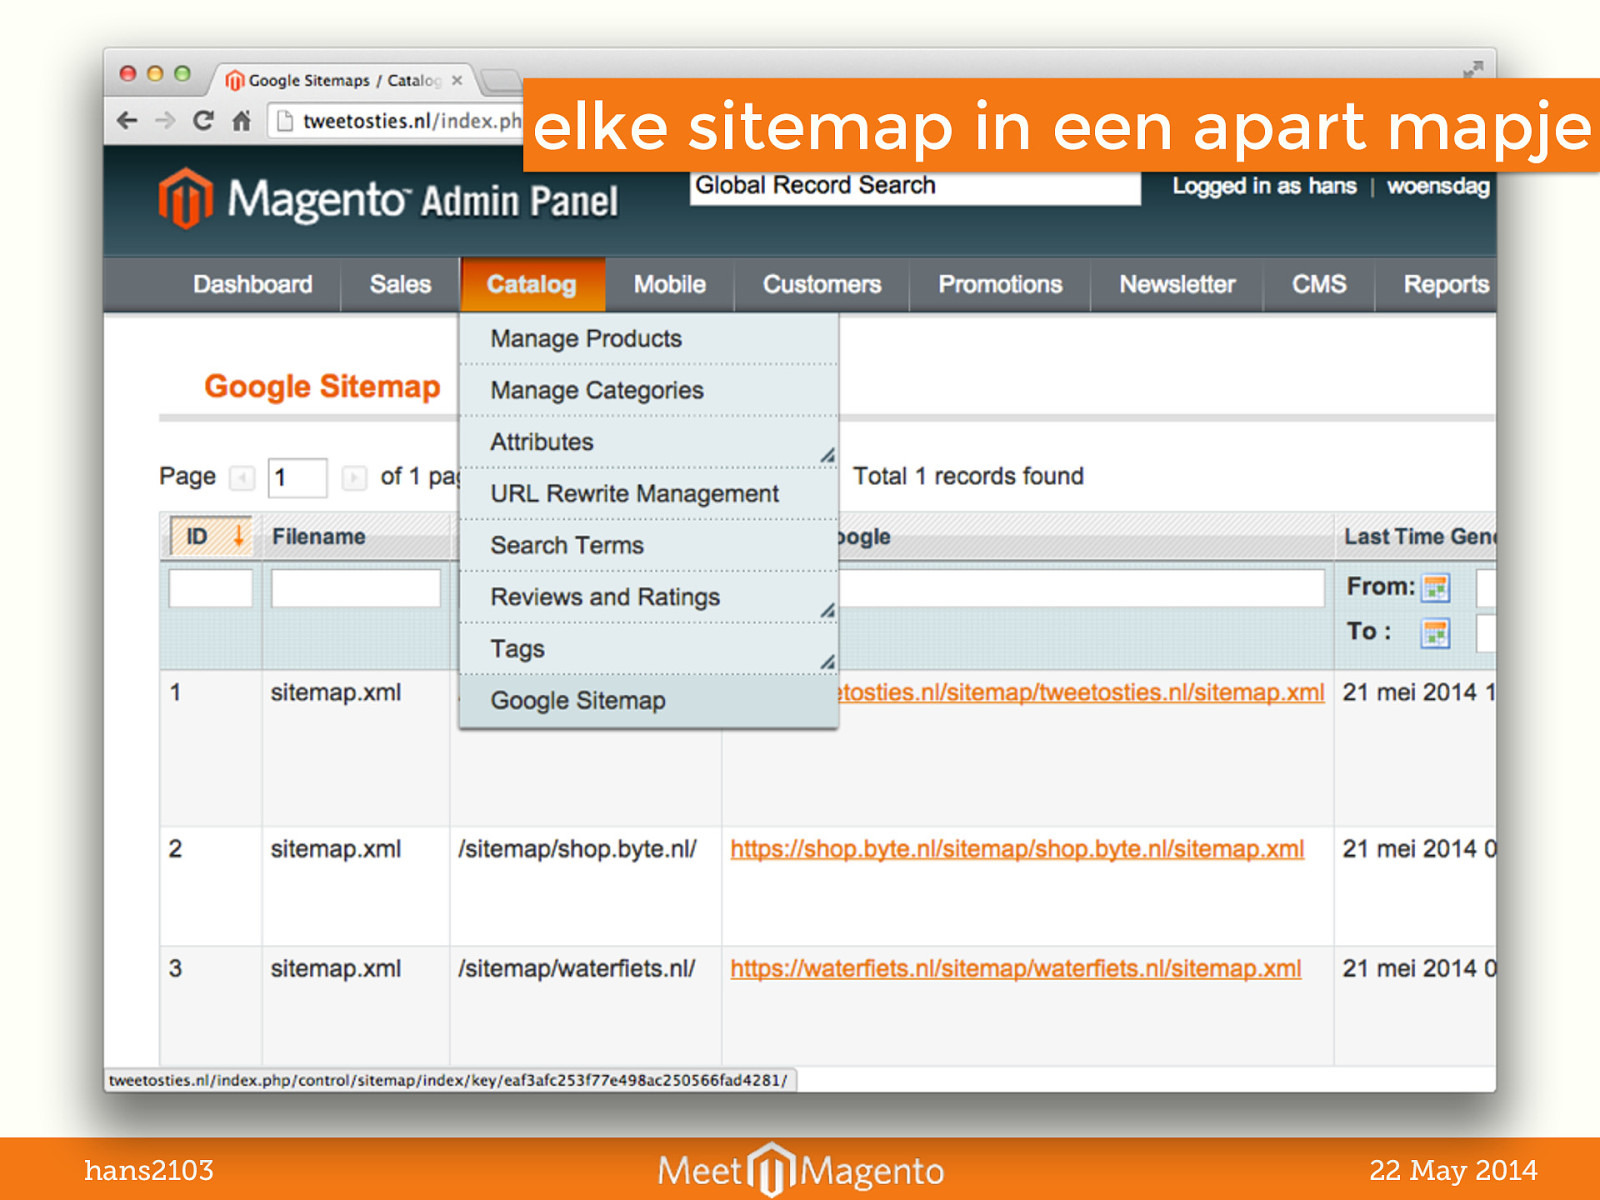The image size is (1600, 1200).
Task: Open a new browser tab
Action: (502, 80)
